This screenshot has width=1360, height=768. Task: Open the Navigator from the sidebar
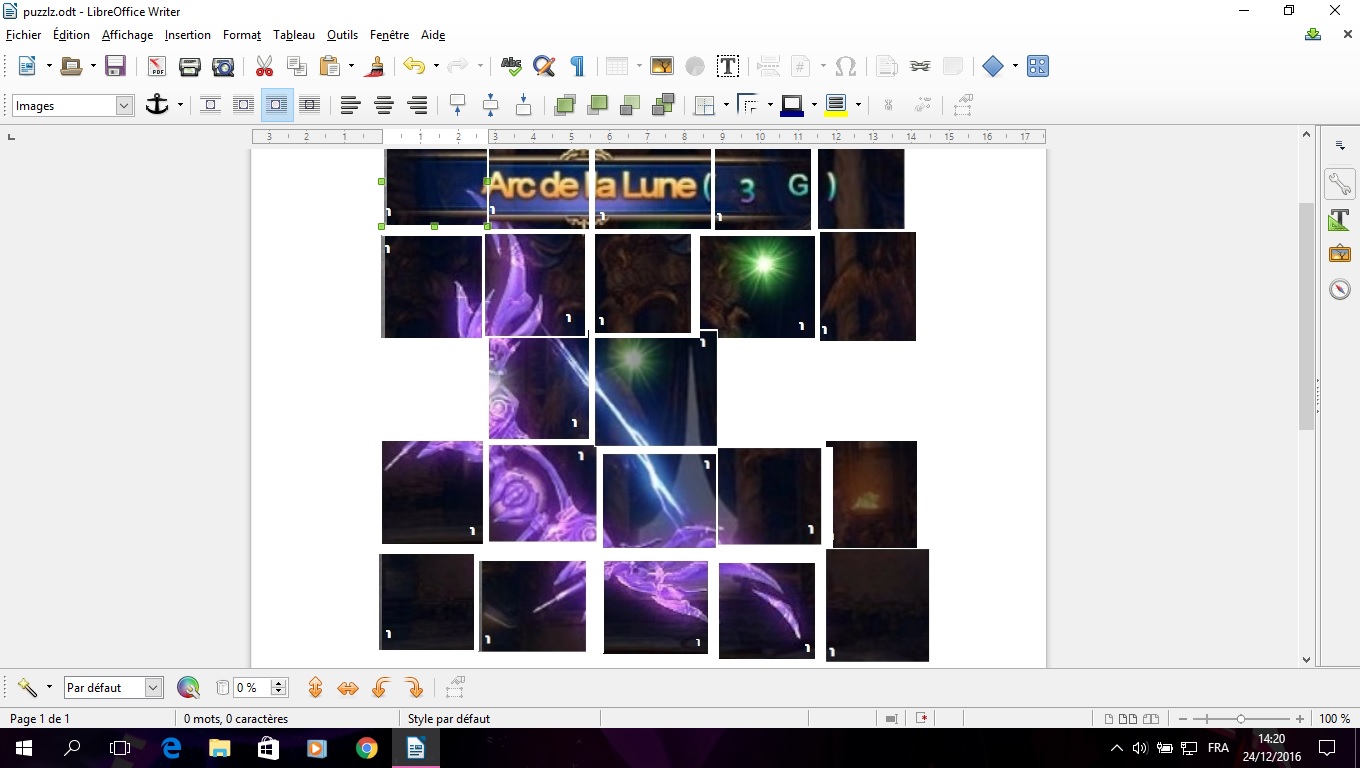pyautogui.click(x=1340, y=290)
